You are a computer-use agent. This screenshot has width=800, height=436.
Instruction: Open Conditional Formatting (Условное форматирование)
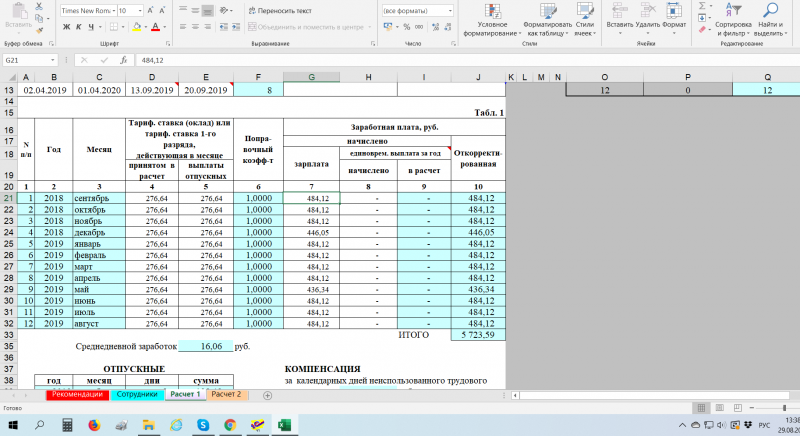tap(492, 15)
